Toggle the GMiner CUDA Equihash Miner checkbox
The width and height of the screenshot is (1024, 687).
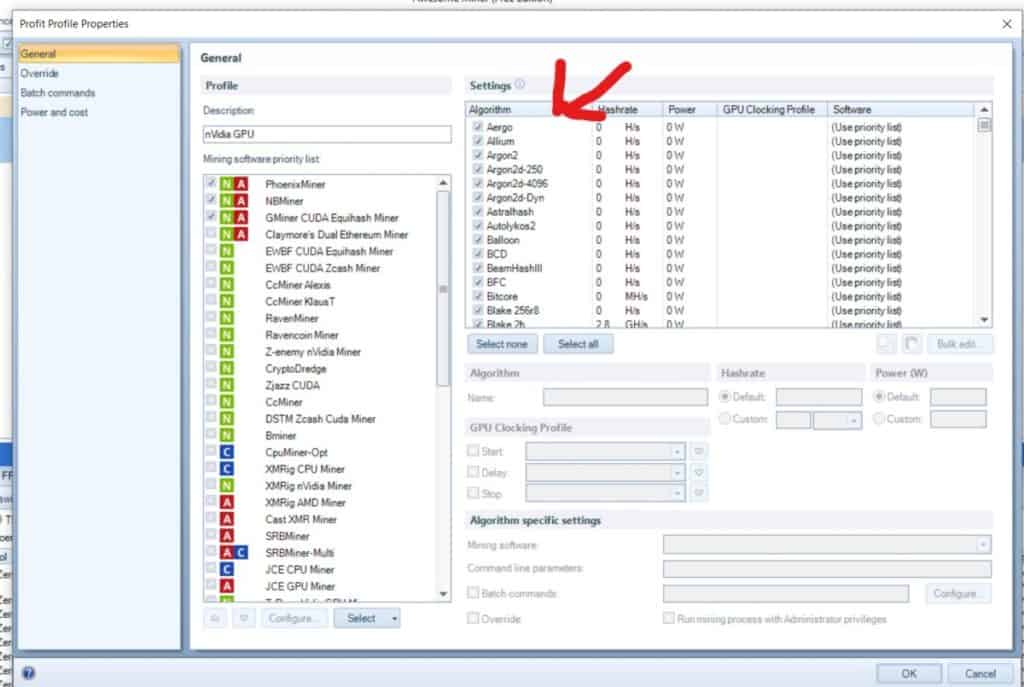[x=211, y=216]
